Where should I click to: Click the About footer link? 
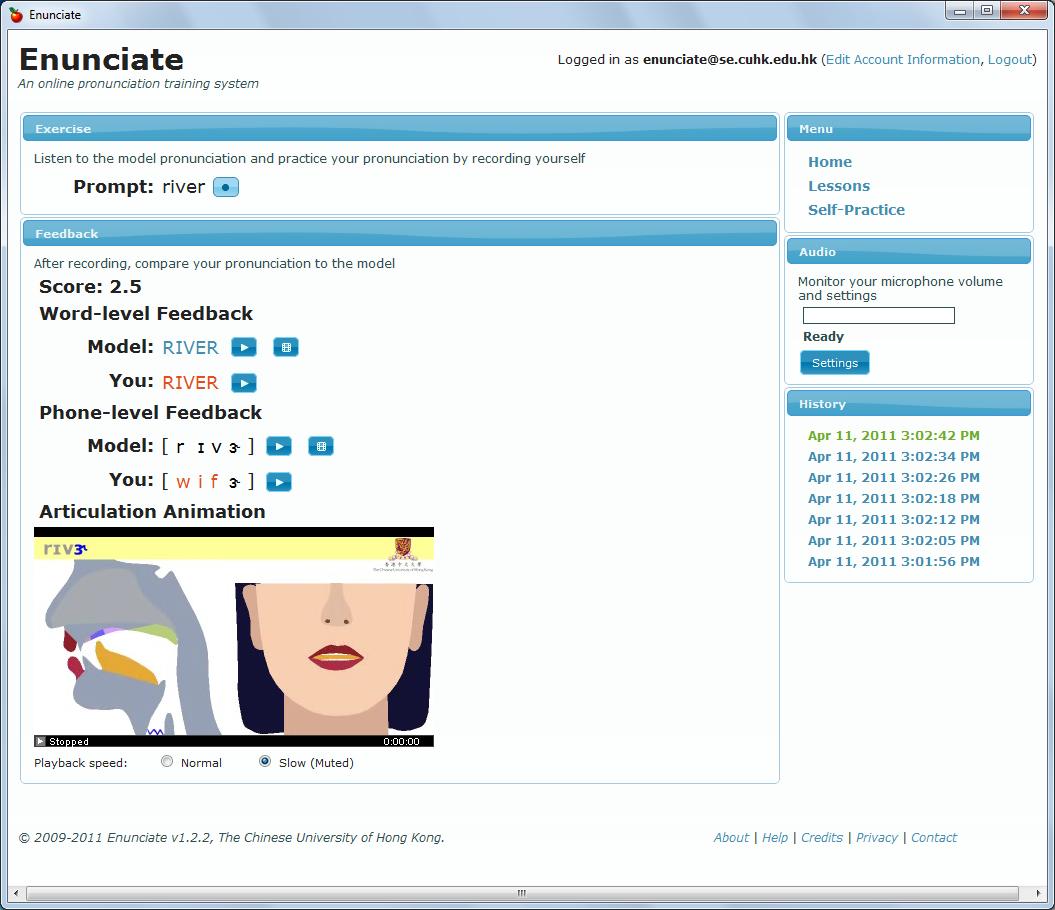tap(731, 838)
